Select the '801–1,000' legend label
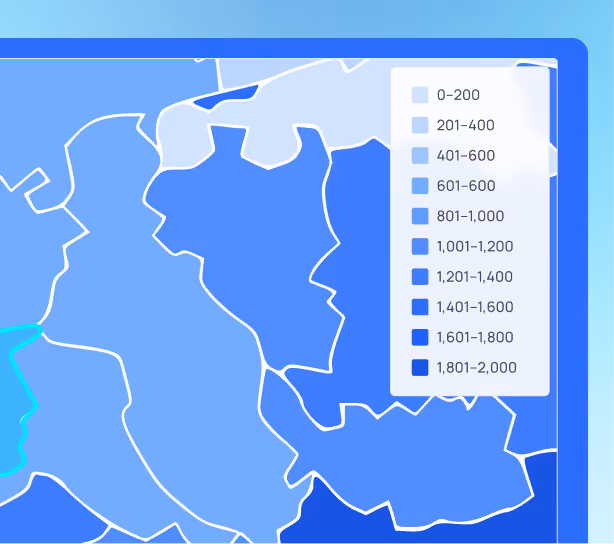The image size is (614, 544). 470,216
